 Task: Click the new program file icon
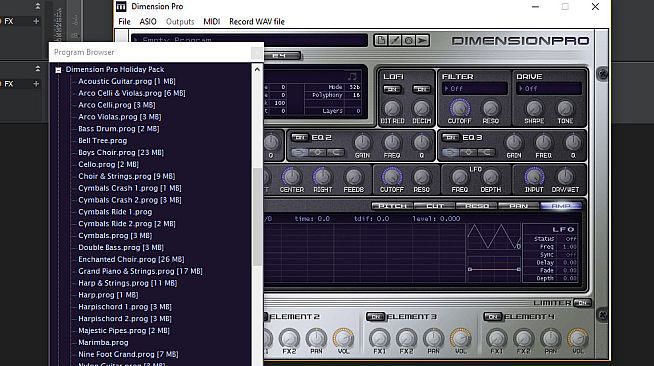(380, 40)
